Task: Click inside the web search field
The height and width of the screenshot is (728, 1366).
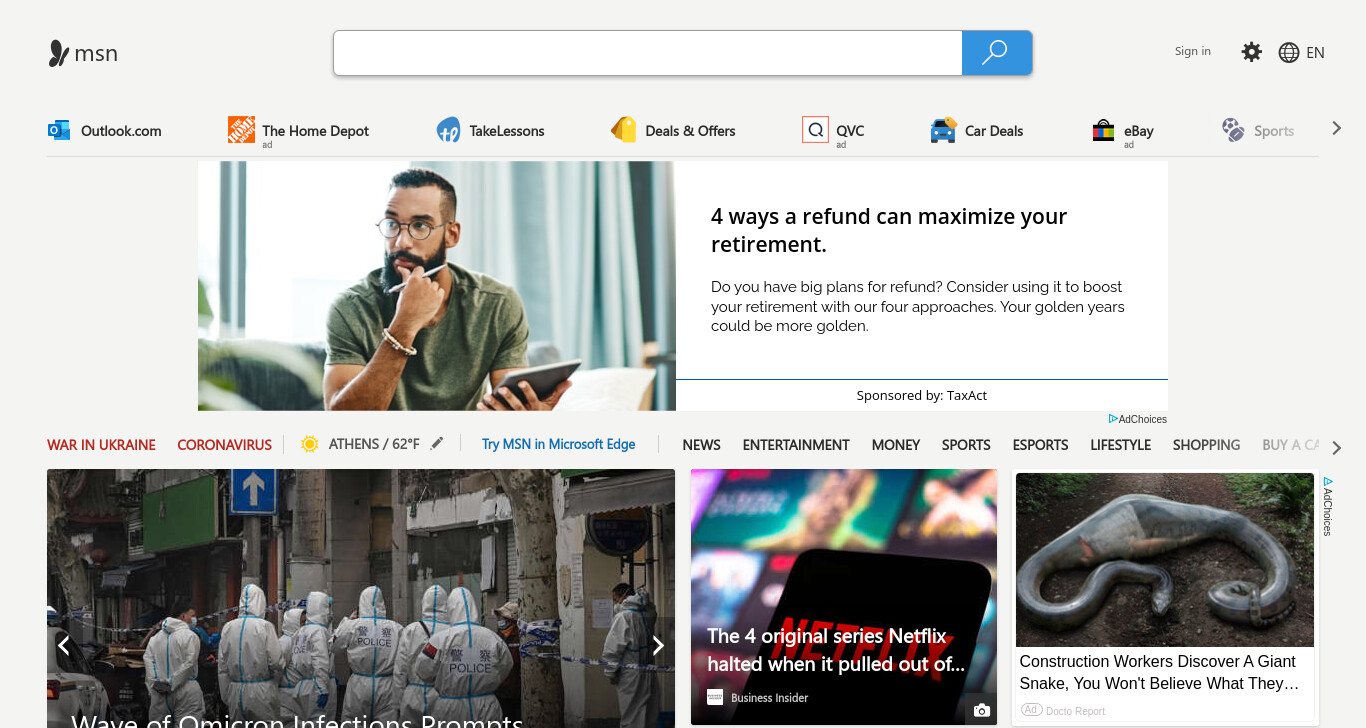Action: click(x=648, y=53)
